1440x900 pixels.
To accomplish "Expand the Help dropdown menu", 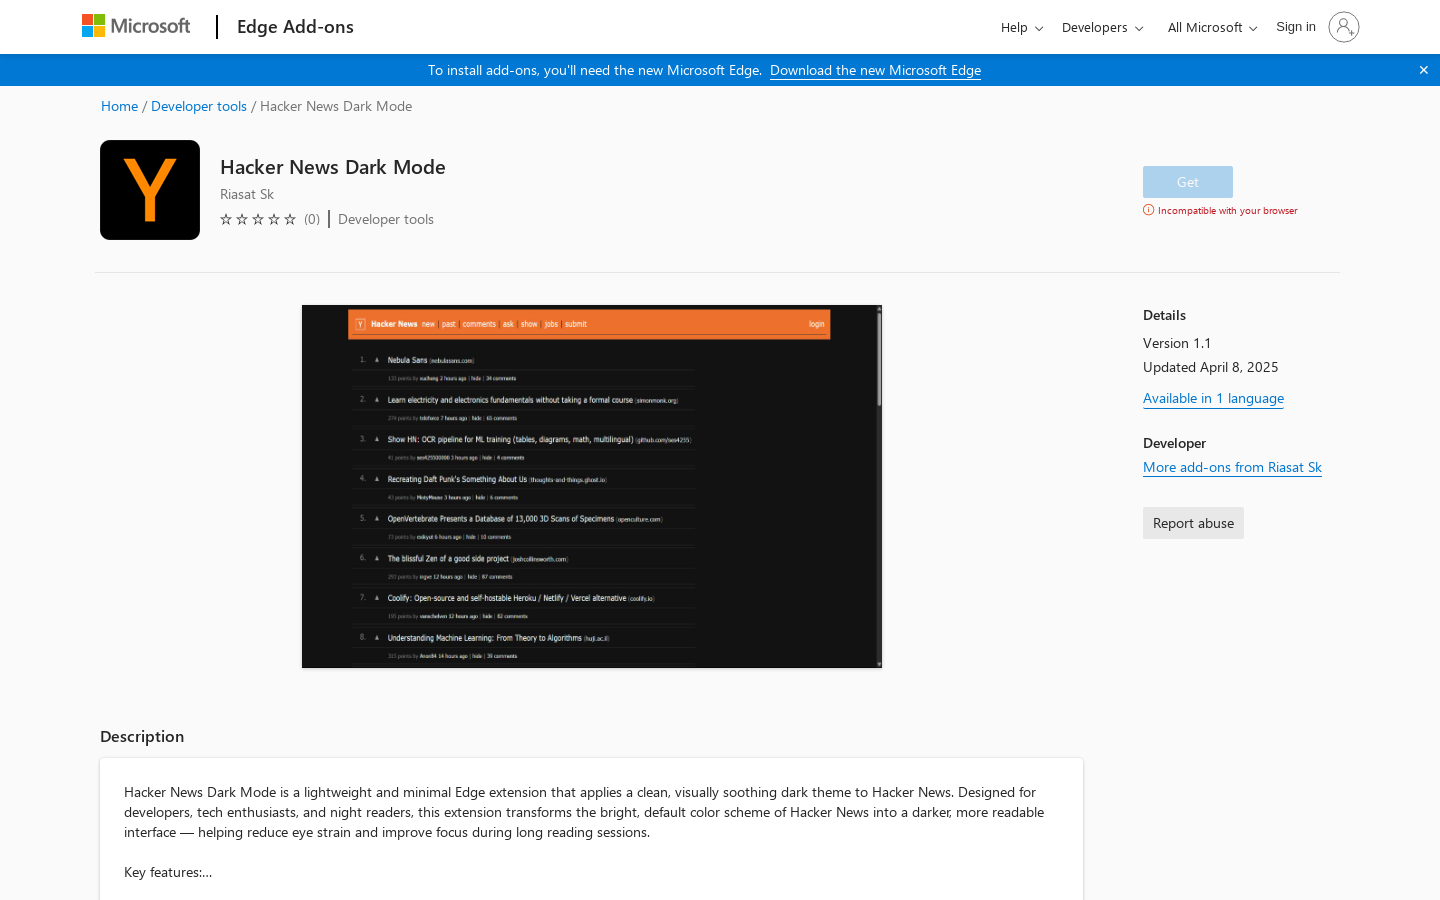I will [1022, 28].
